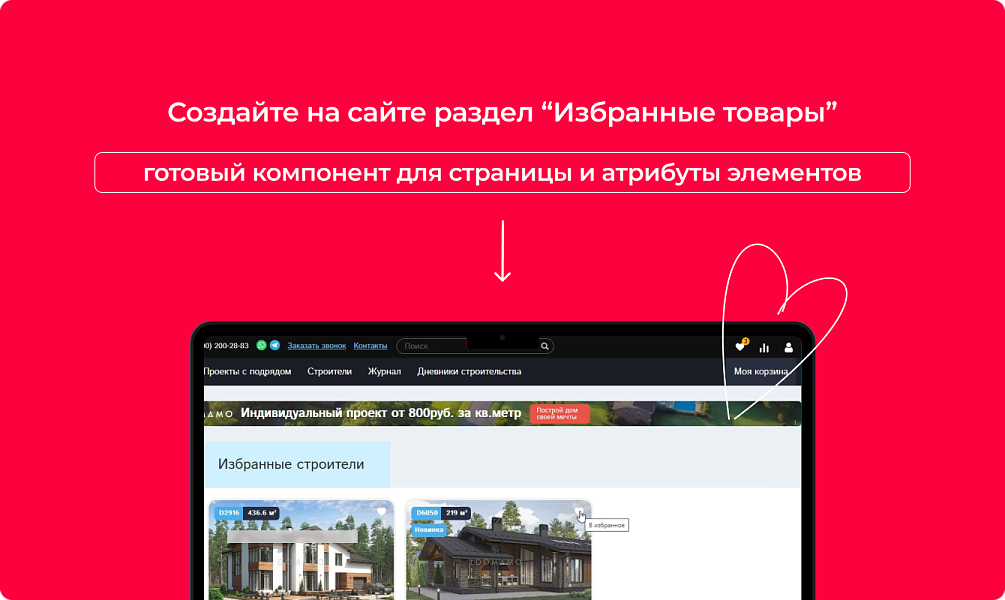Click the search magnifier icon

click(x=545, y=346)
